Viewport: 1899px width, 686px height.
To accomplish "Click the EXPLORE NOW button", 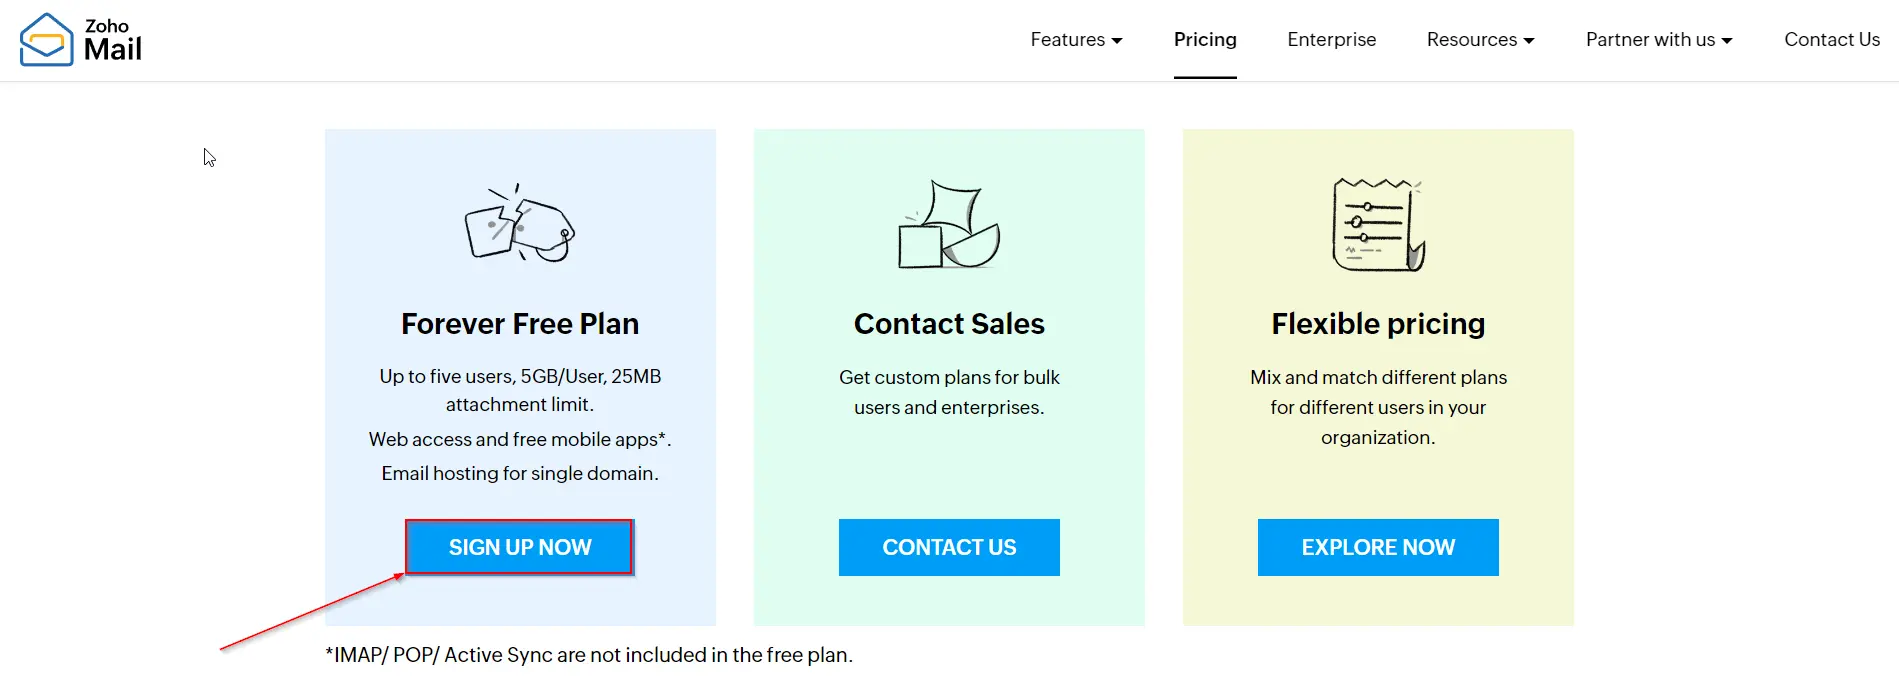I will tap(1378, 547).
